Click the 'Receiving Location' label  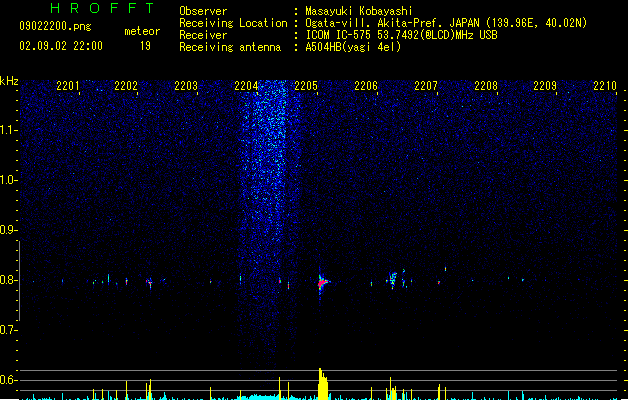233,23
